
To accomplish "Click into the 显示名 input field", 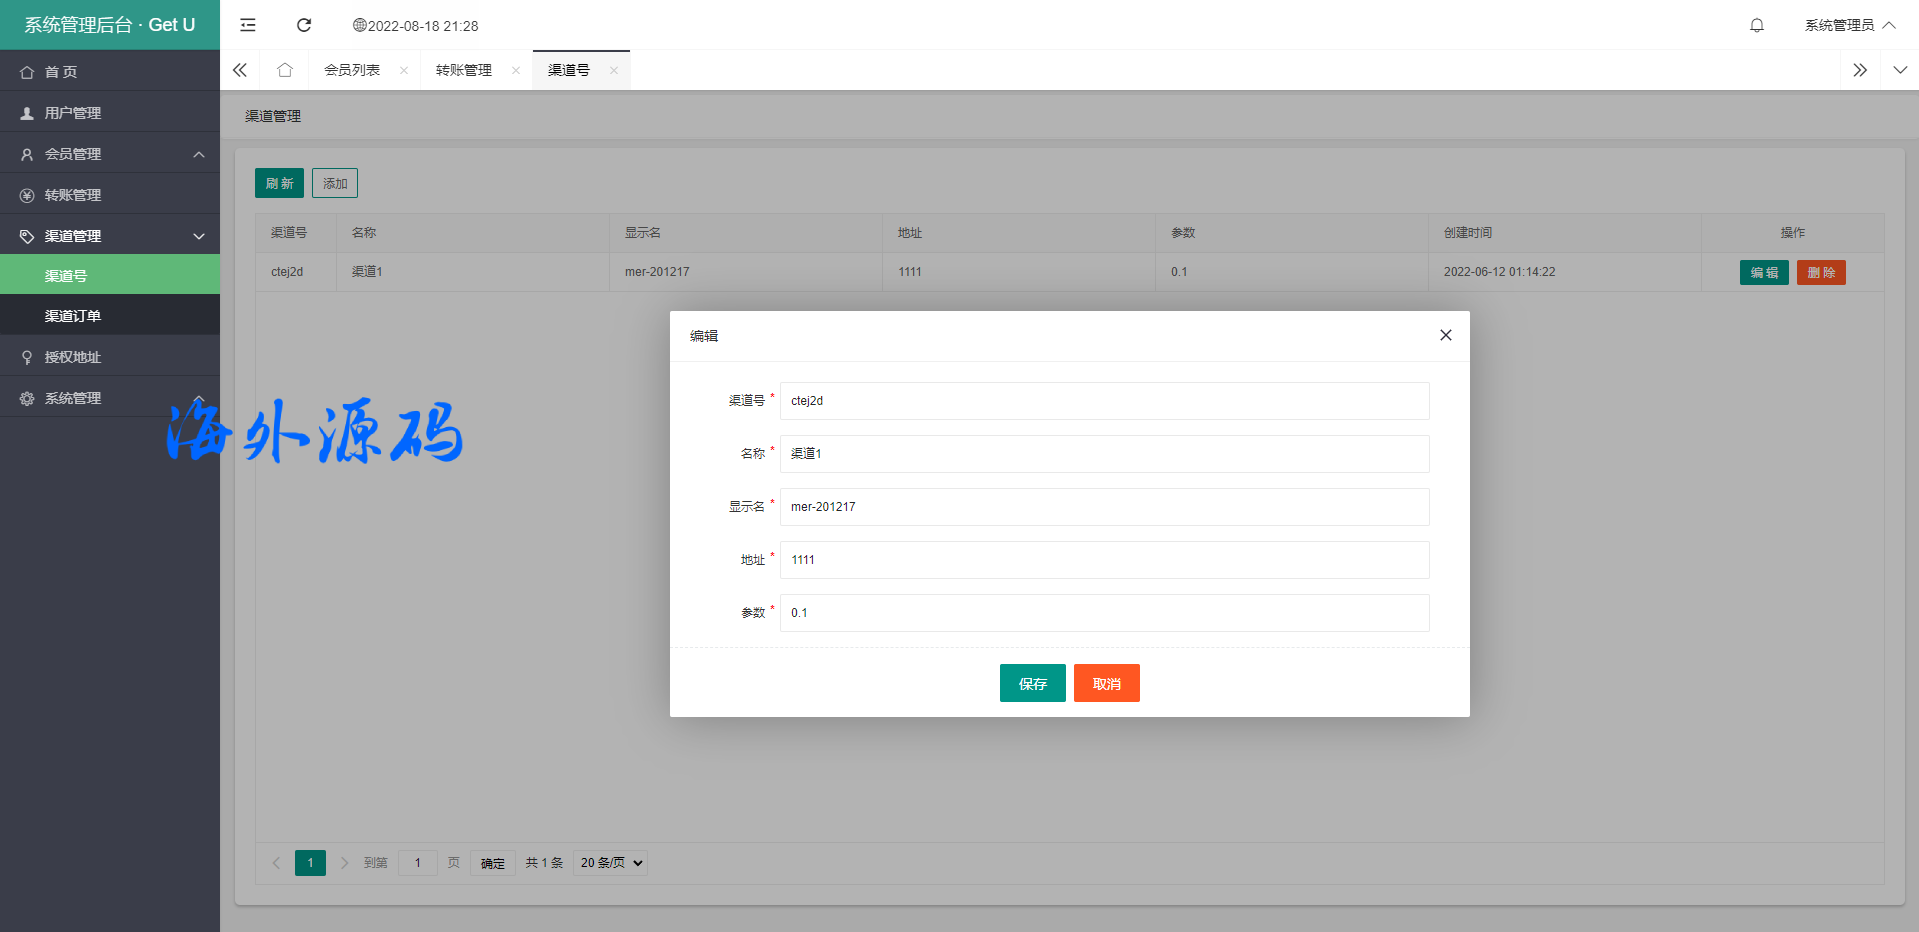I will [1104, 507].
